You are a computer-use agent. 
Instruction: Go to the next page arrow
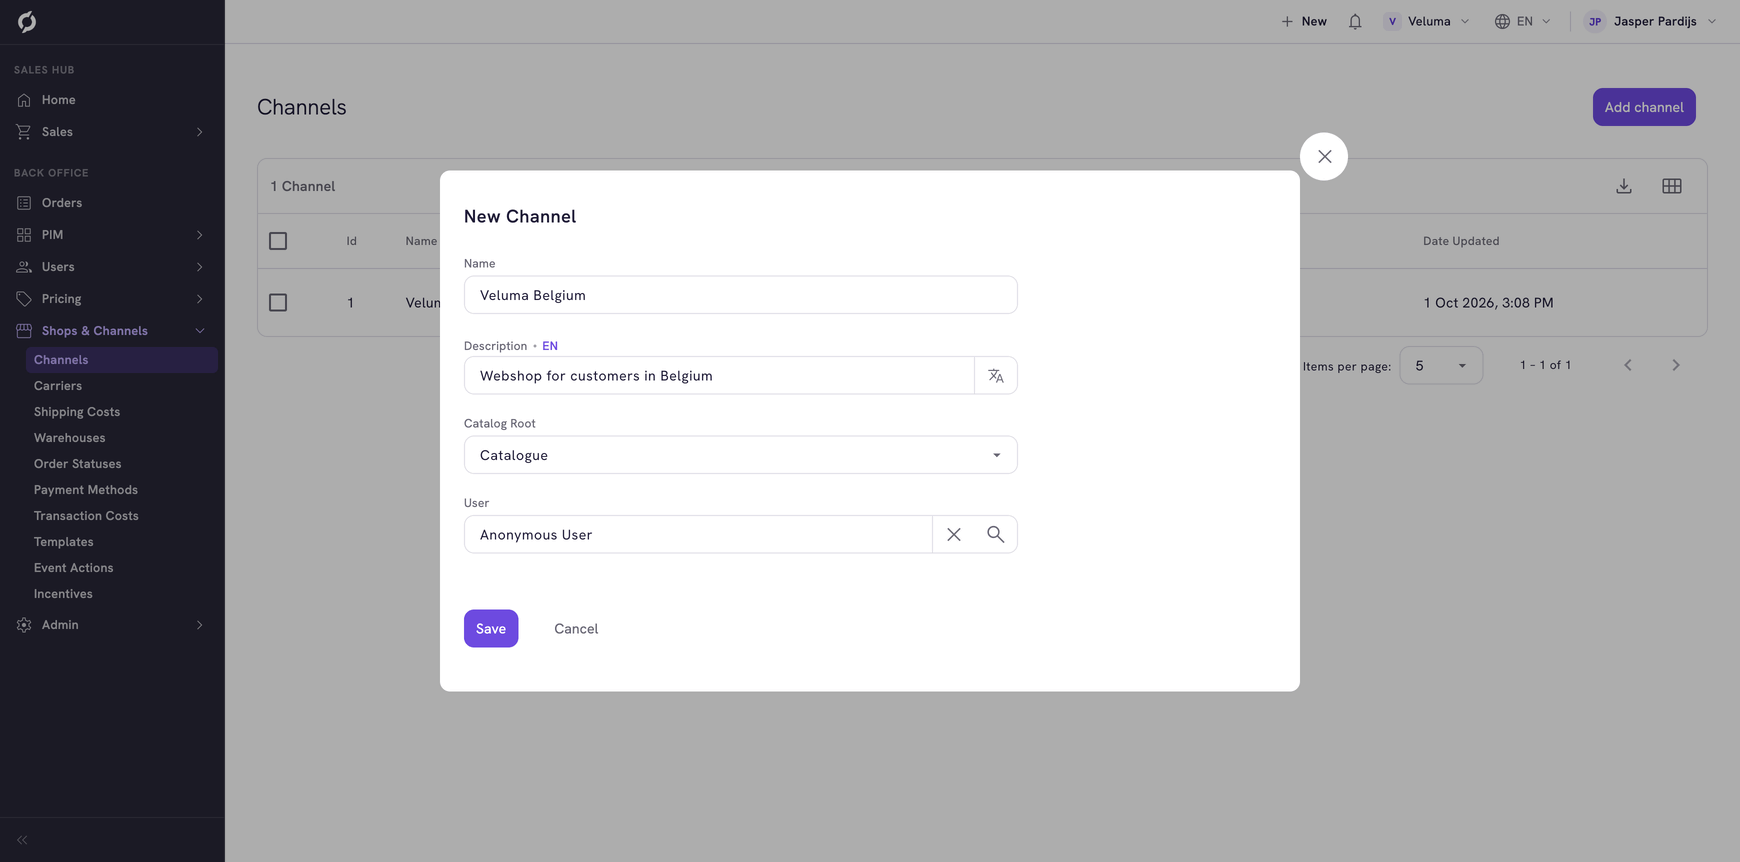tap(1676, 366)
